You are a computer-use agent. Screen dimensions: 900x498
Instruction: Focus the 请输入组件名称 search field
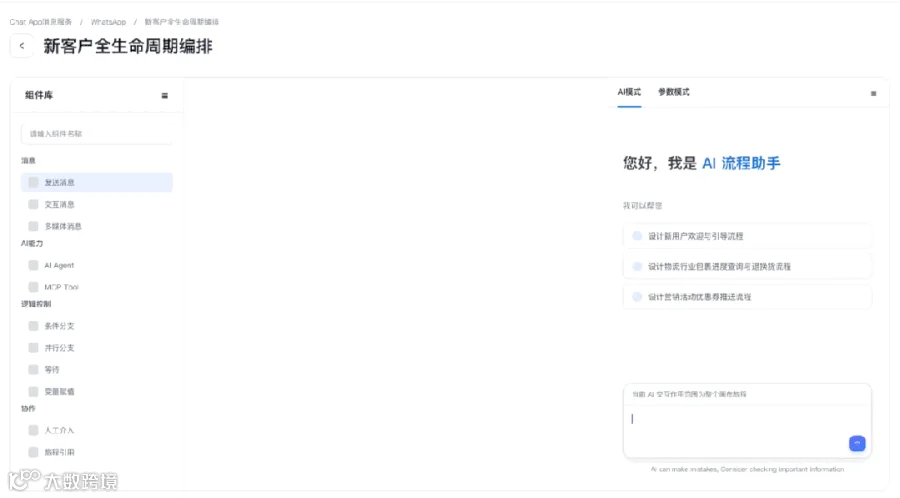pos(96,134)
